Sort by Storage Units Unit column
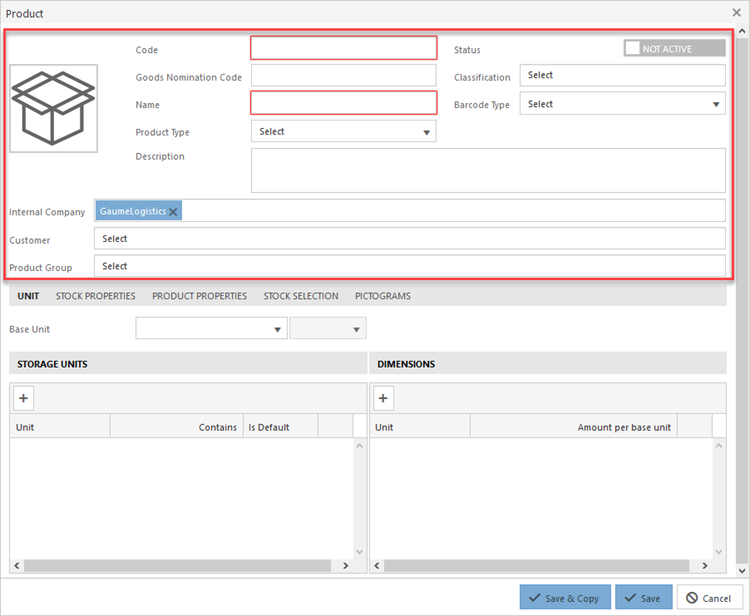 [60, 427]
